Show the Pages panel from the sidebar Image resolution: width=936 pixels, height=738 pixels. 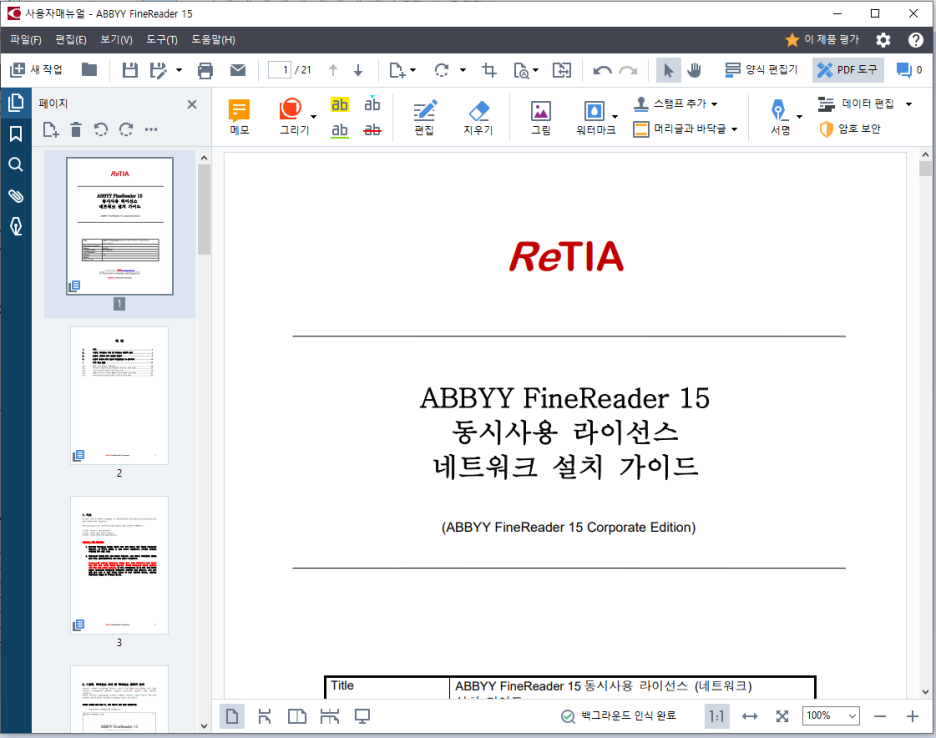[x=16, y=103]
